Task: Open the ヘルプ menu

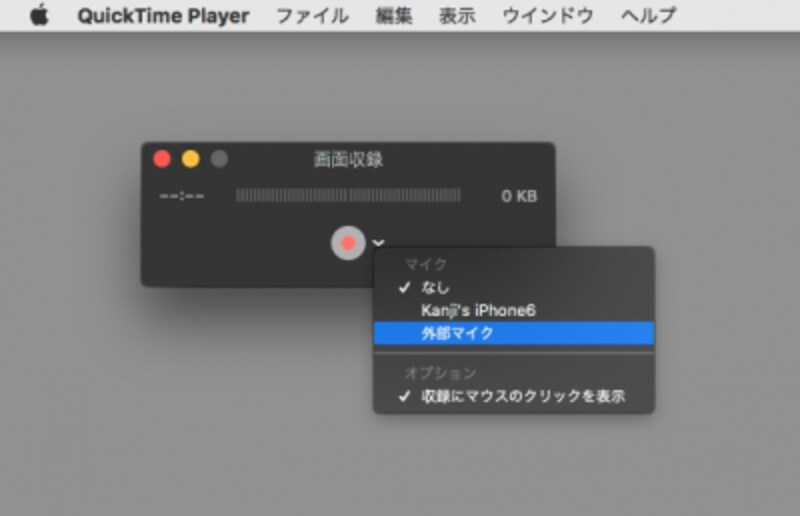Action: click(x=648, y=16)
